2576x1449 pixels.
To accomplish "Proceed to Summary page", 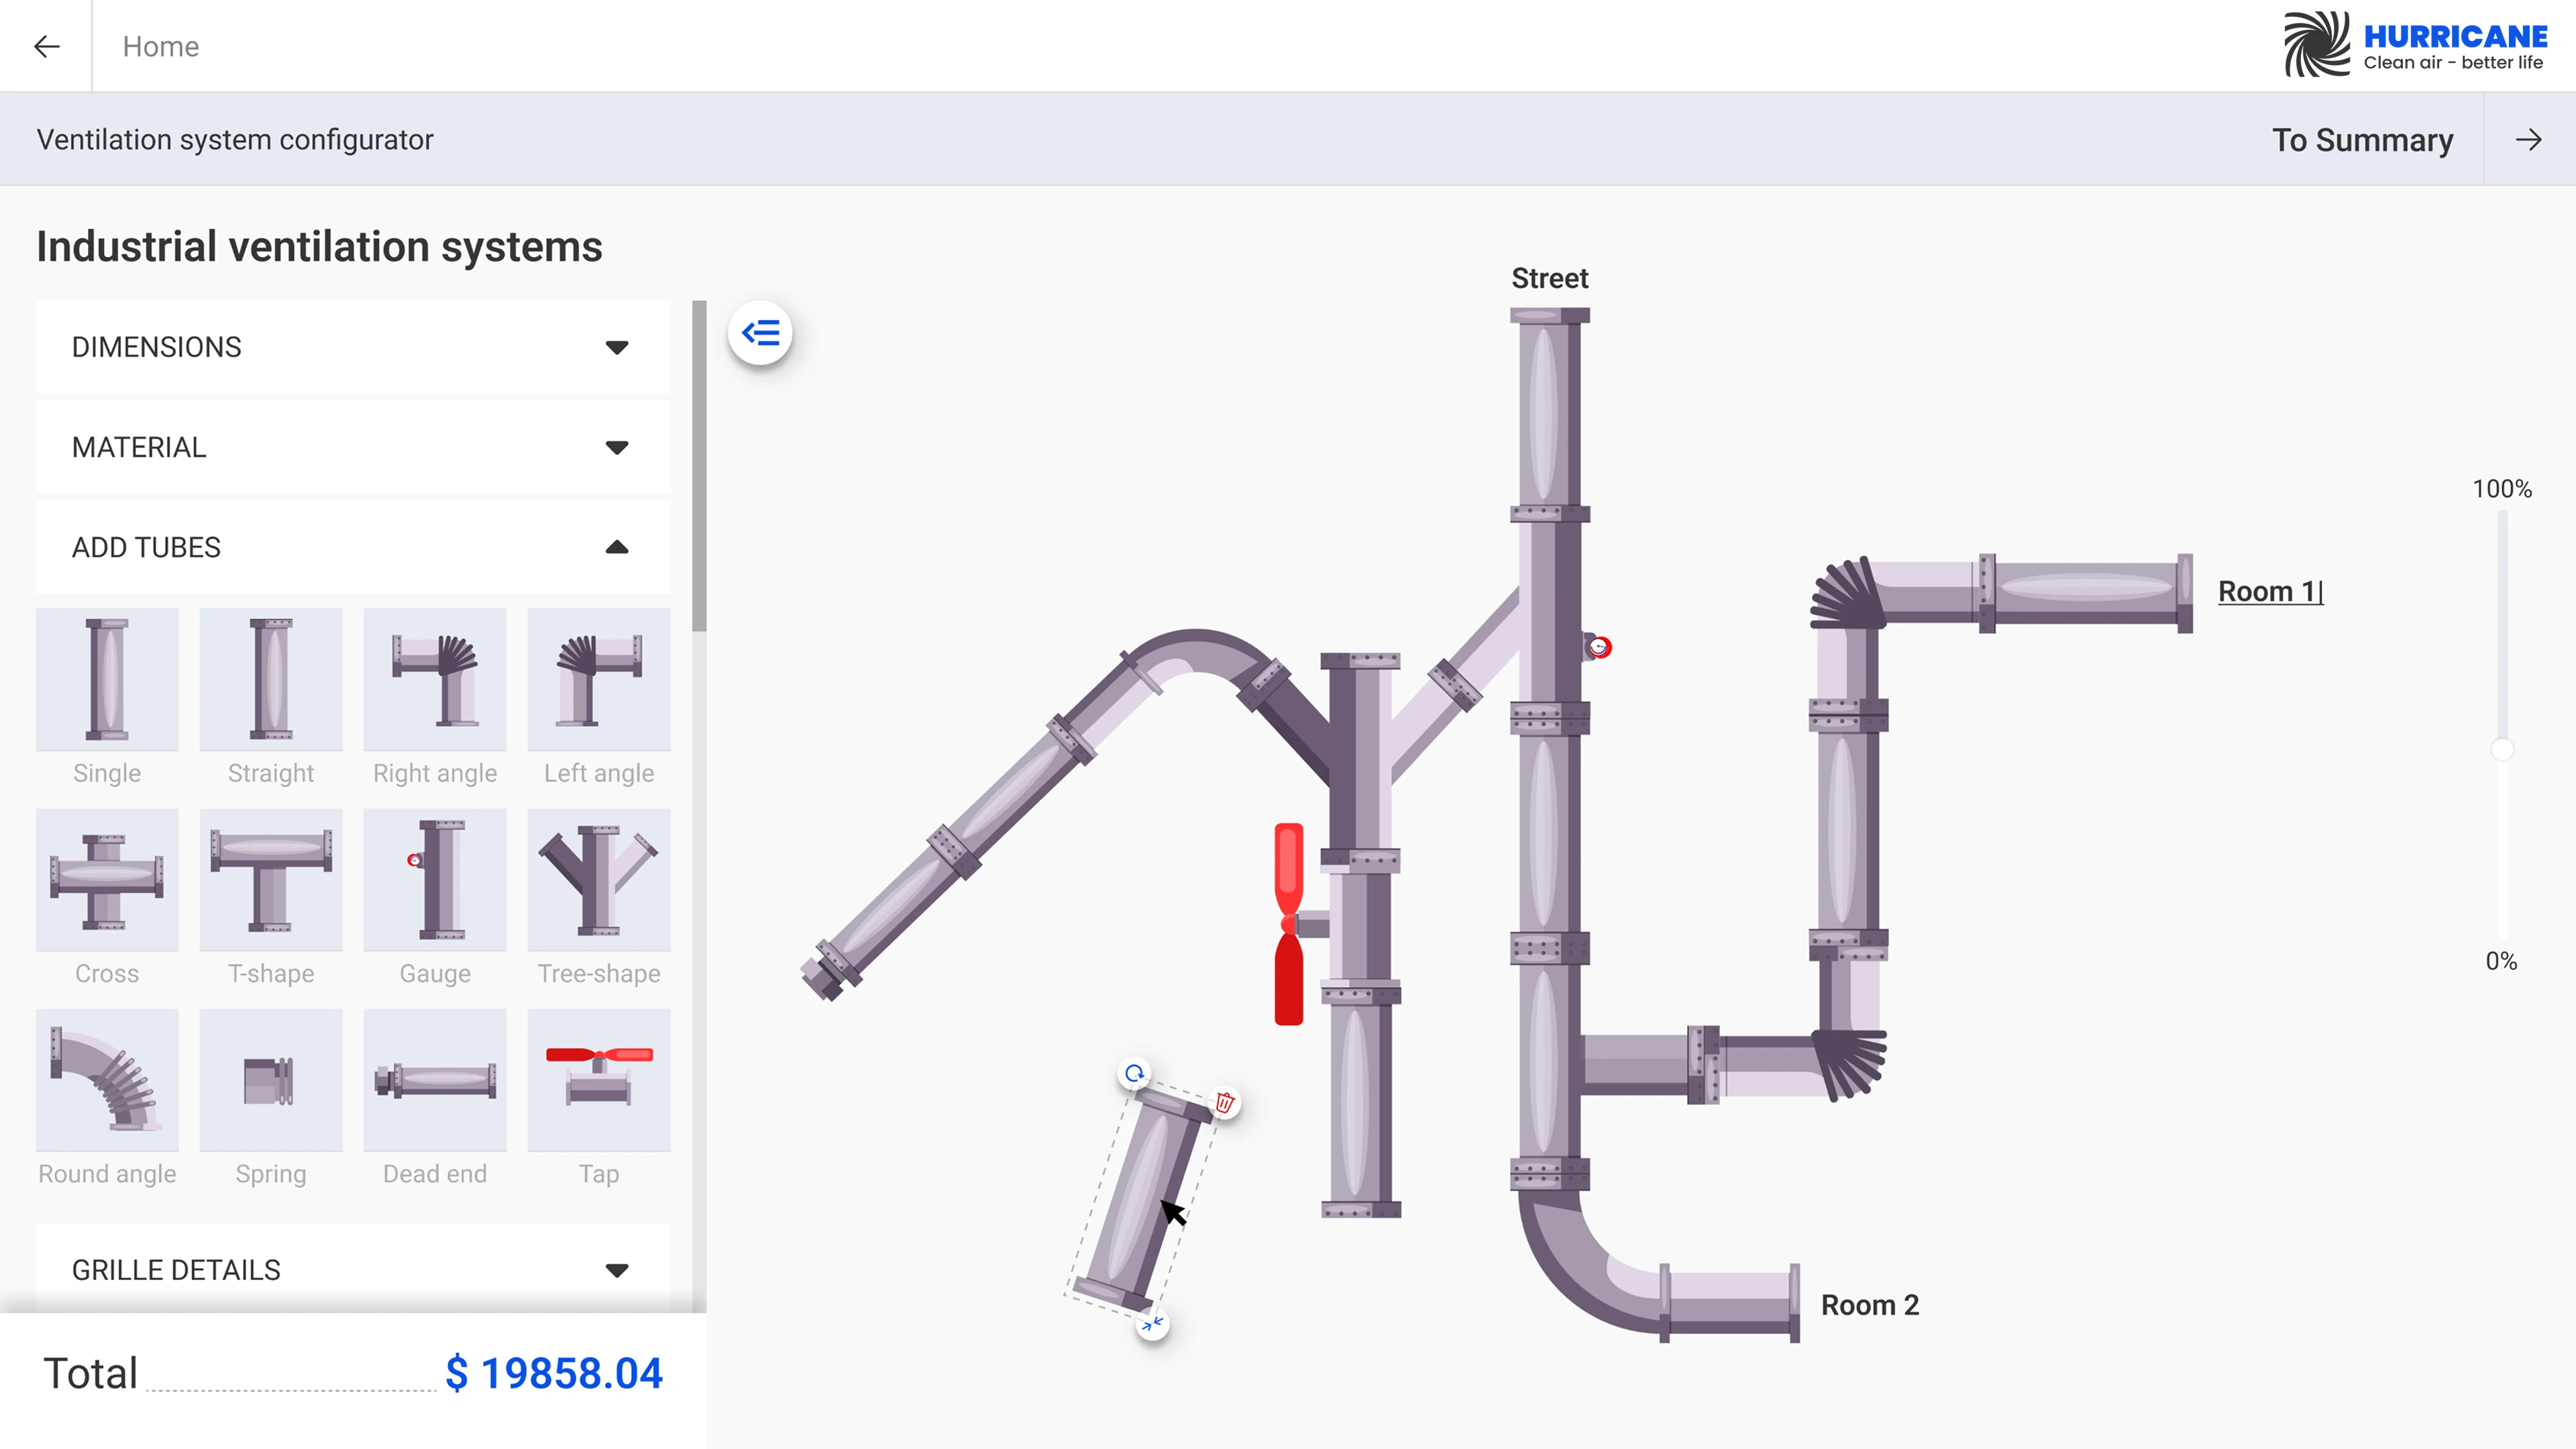I will pyautogui.click(x=2363, y=139).
